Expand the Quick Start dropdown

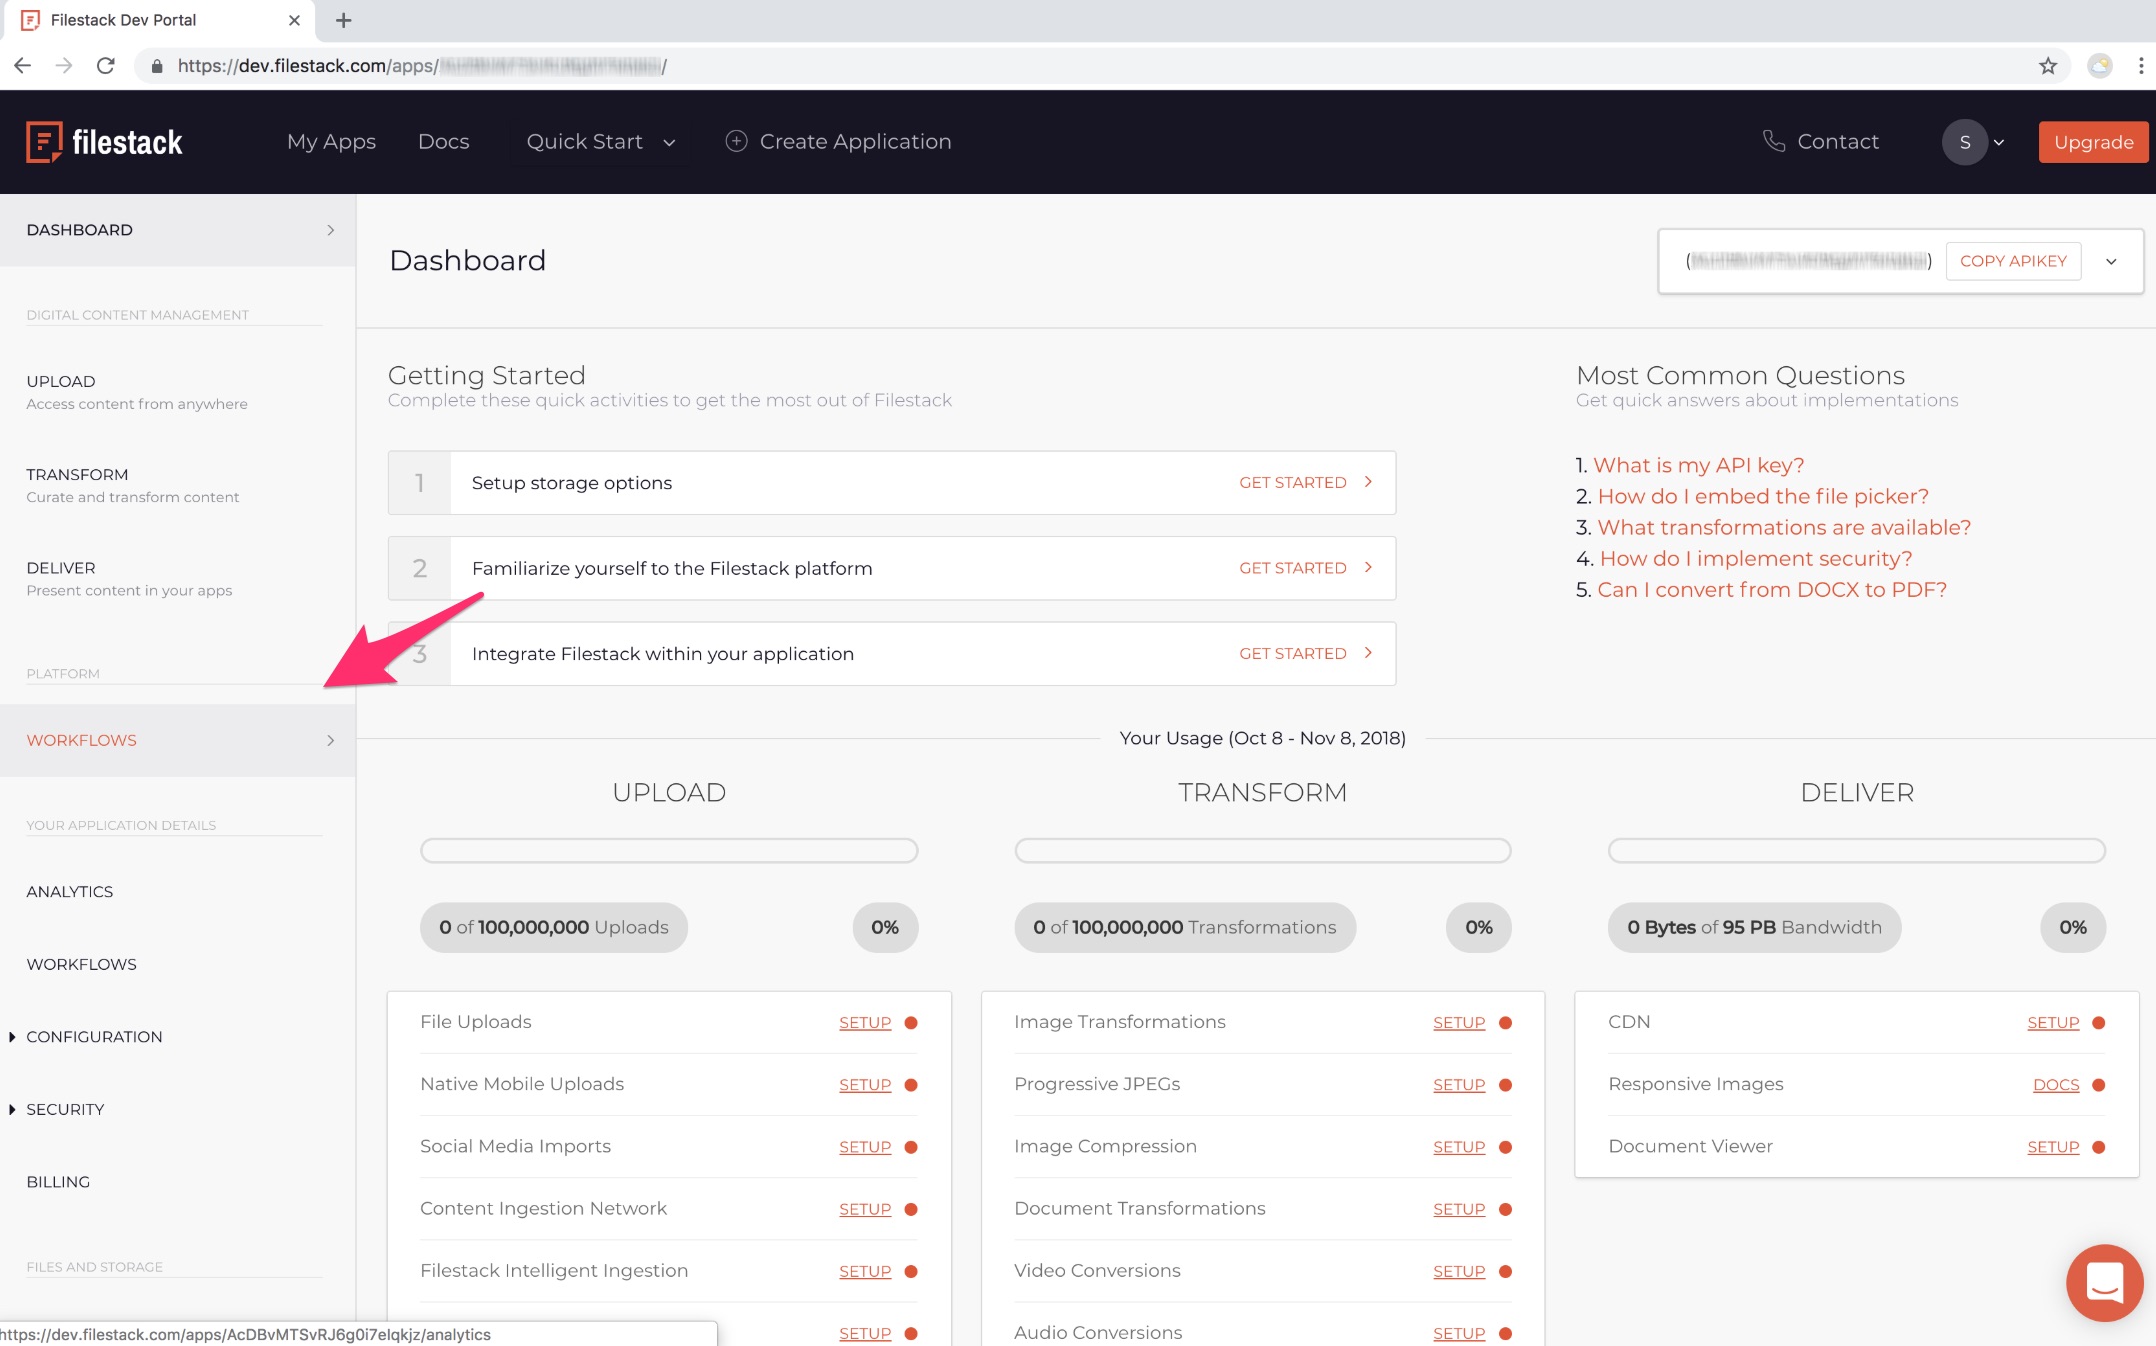point(601,142)
